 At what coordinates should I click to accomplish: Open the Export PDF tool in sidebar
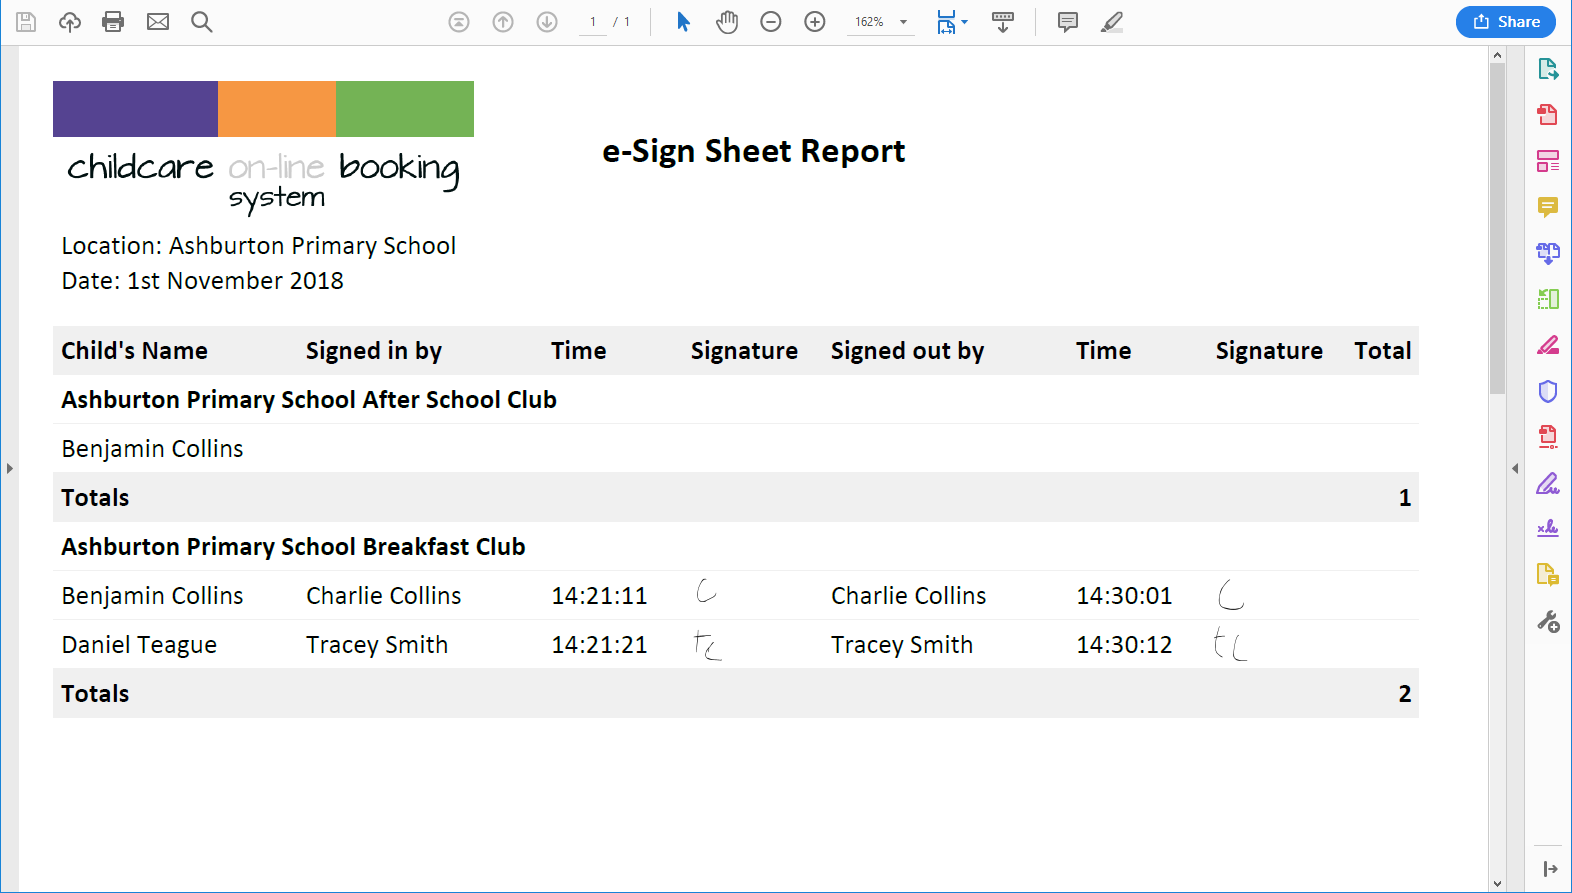pyautogui.click(x=1548, y=69)
